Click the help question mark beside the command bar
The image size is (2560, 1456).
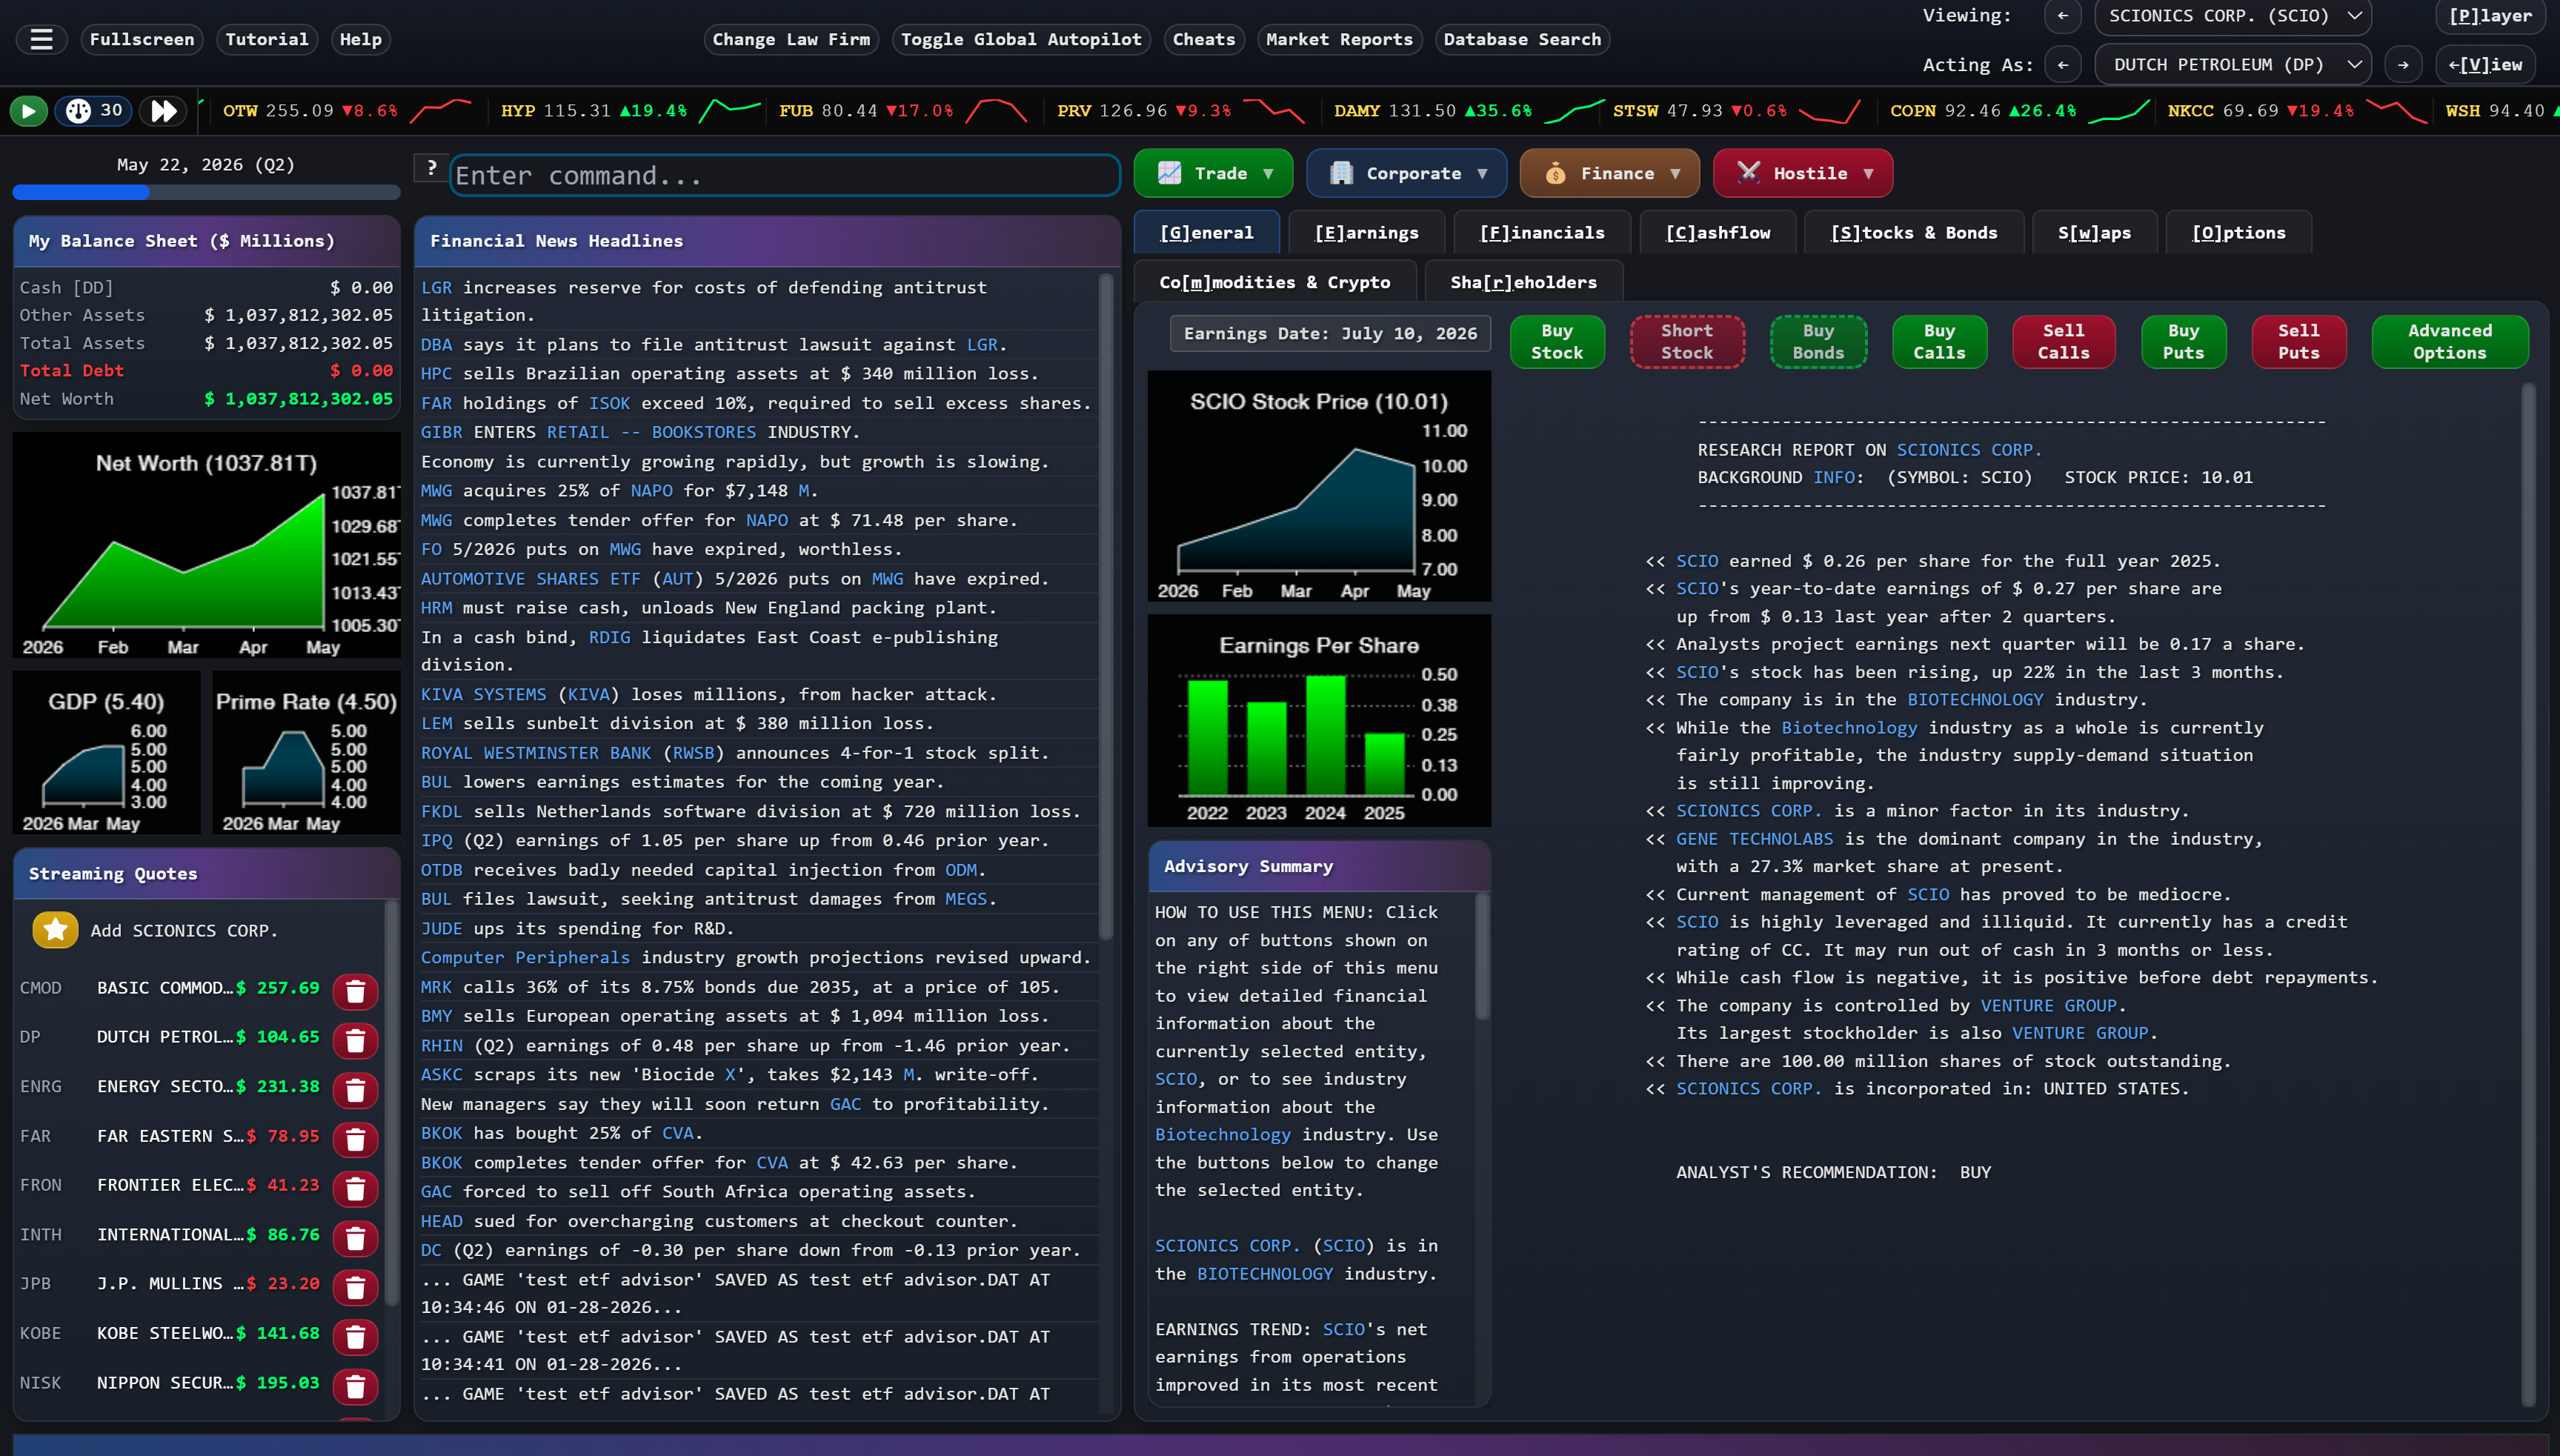430,167
